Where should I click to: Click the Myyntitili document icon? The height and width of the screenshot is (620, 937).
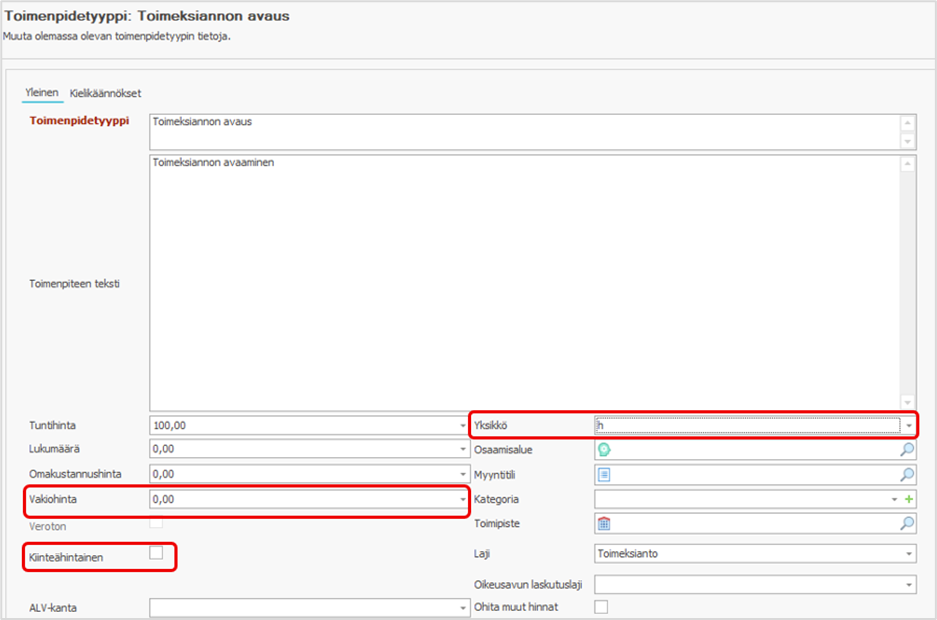(604, 475)
